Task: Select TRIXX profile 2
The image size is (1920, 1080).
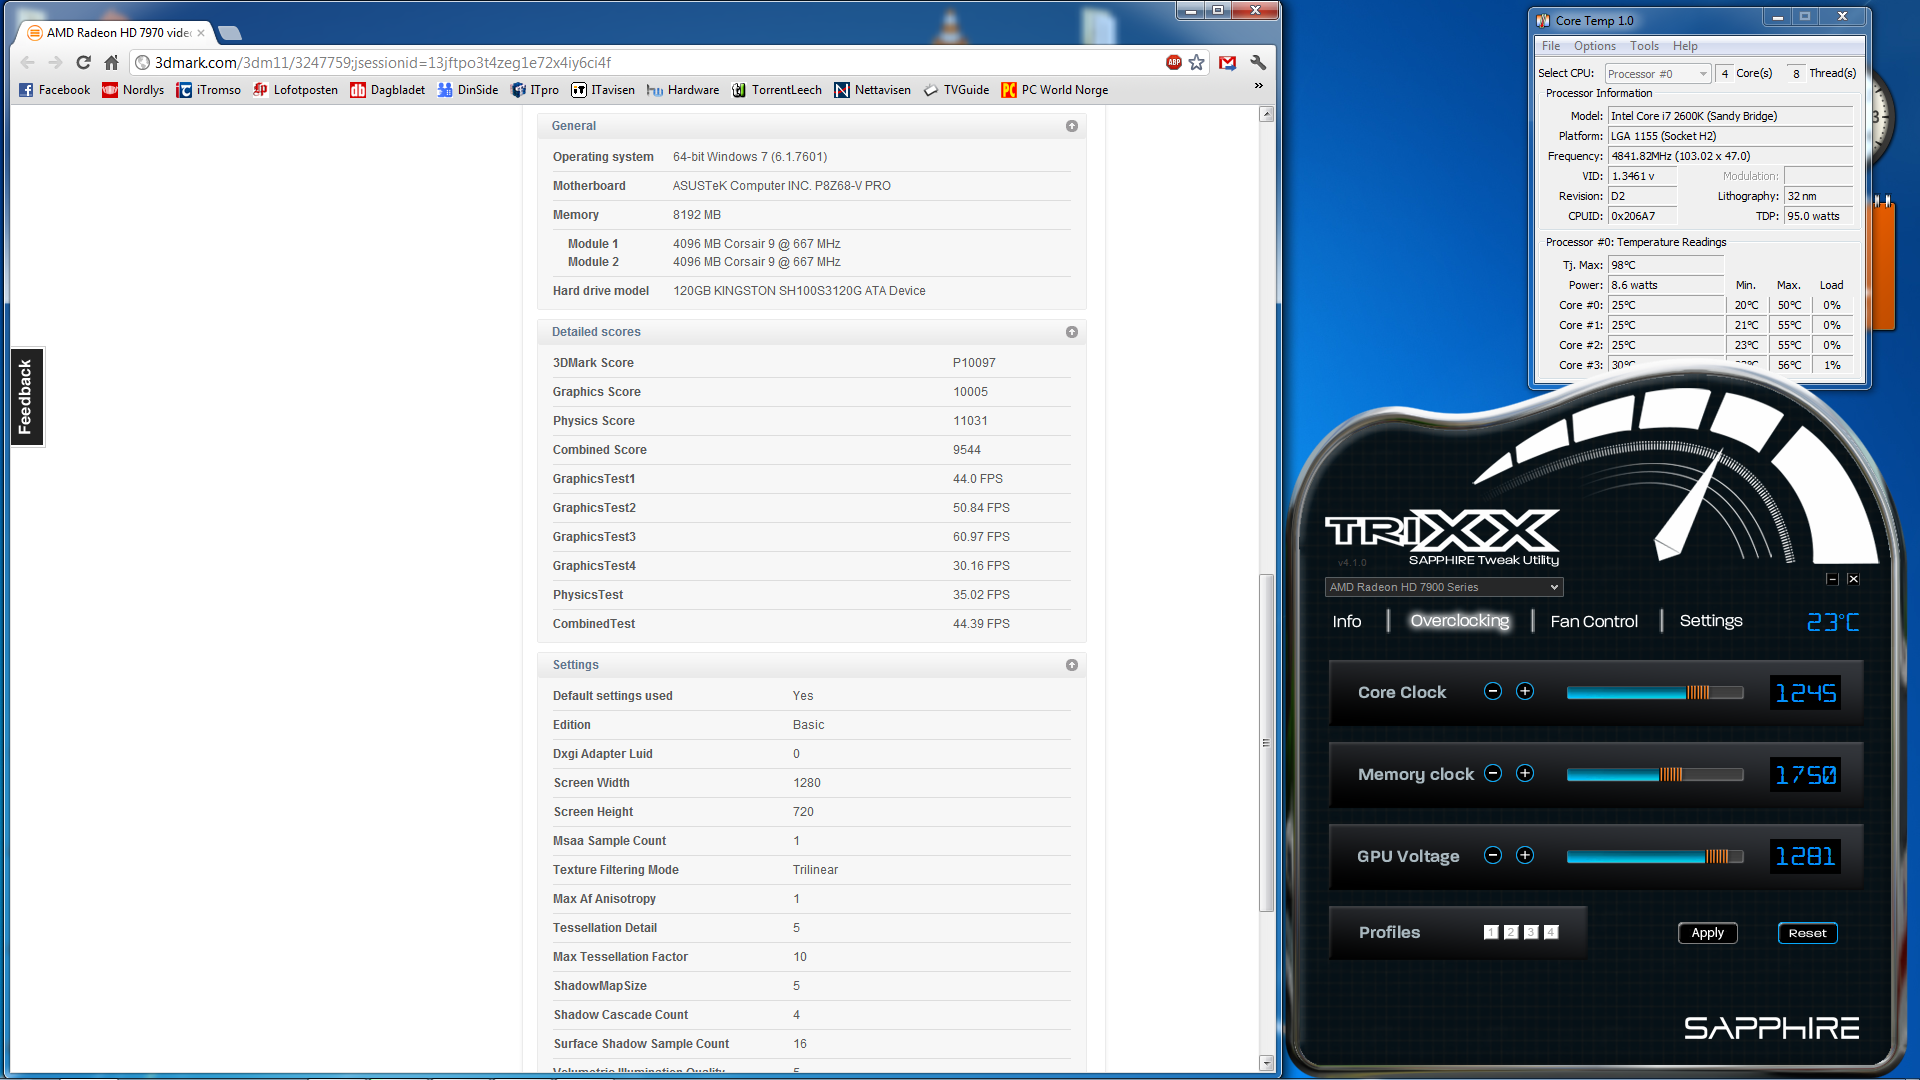Action: [1511, 932]
